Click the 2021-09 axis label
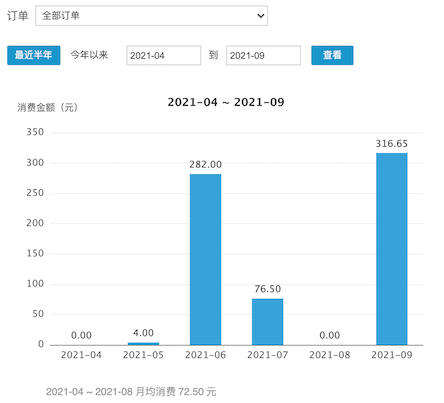 [392, 355]
